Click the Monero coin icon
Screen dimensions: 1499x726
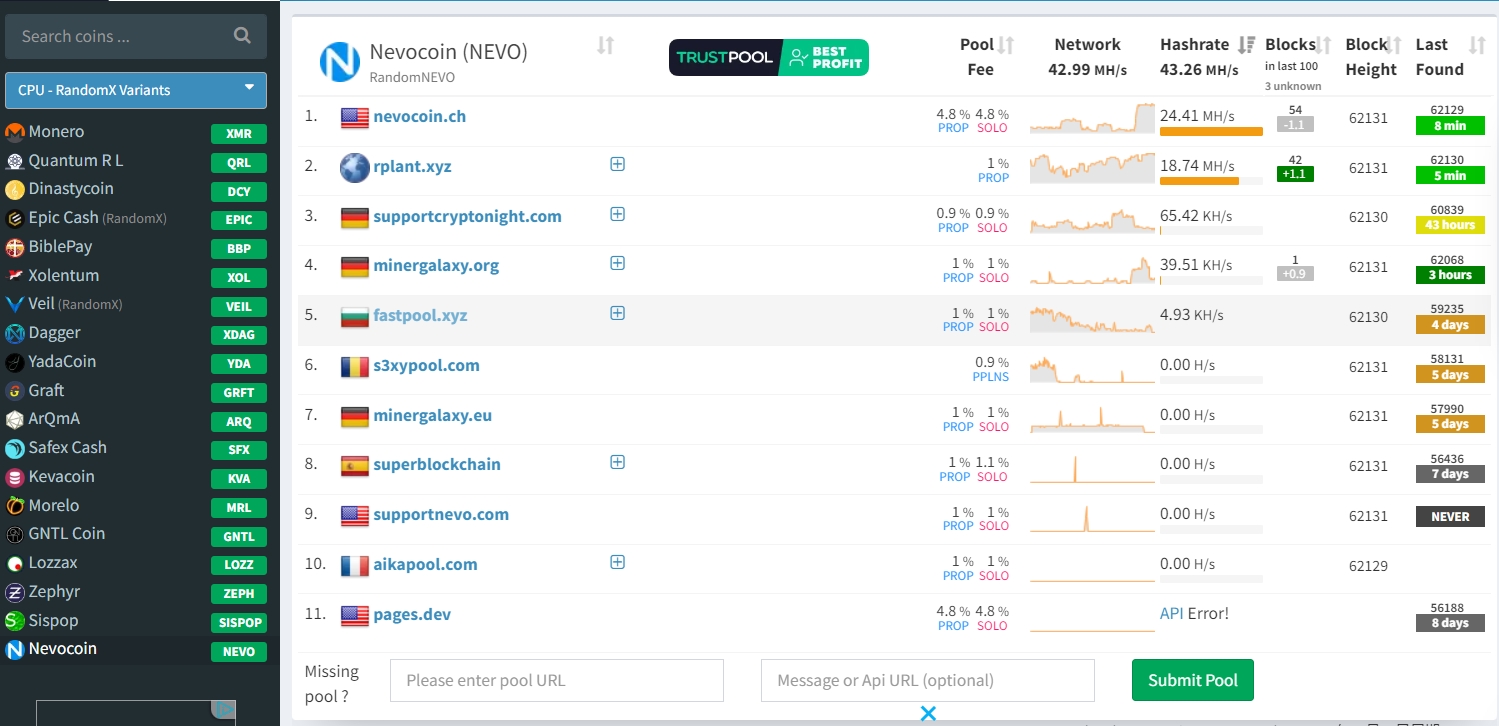tap(14, 132)
